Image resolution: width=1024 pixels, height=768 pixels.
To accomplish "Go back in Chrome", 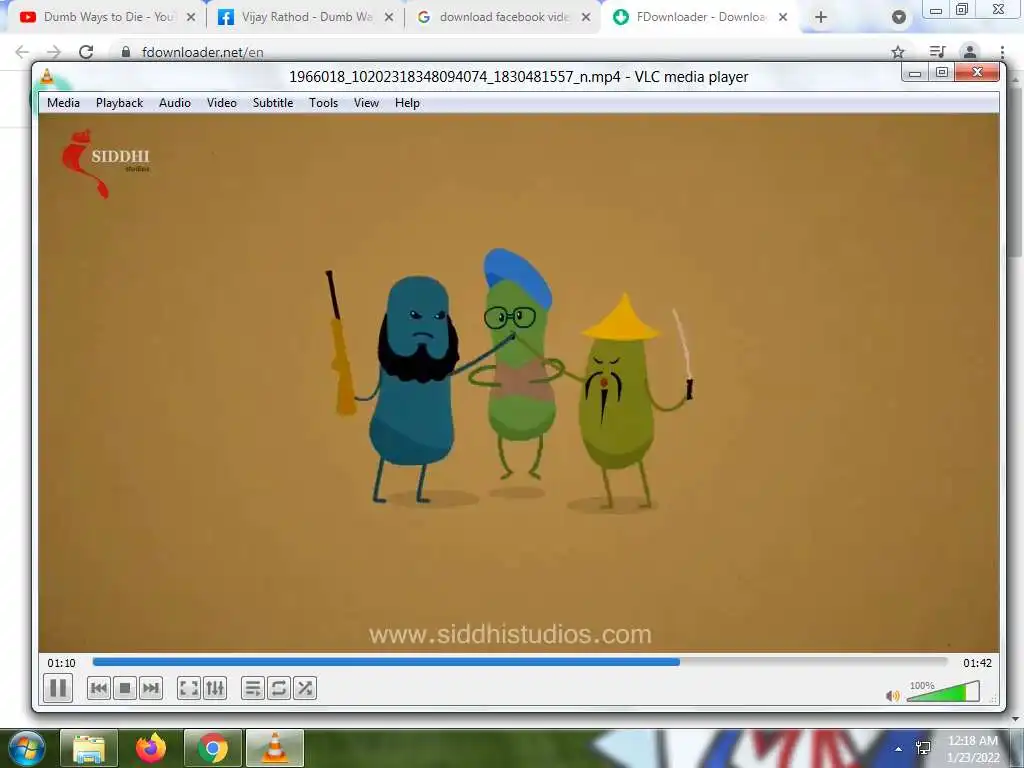I will point(22,52).
